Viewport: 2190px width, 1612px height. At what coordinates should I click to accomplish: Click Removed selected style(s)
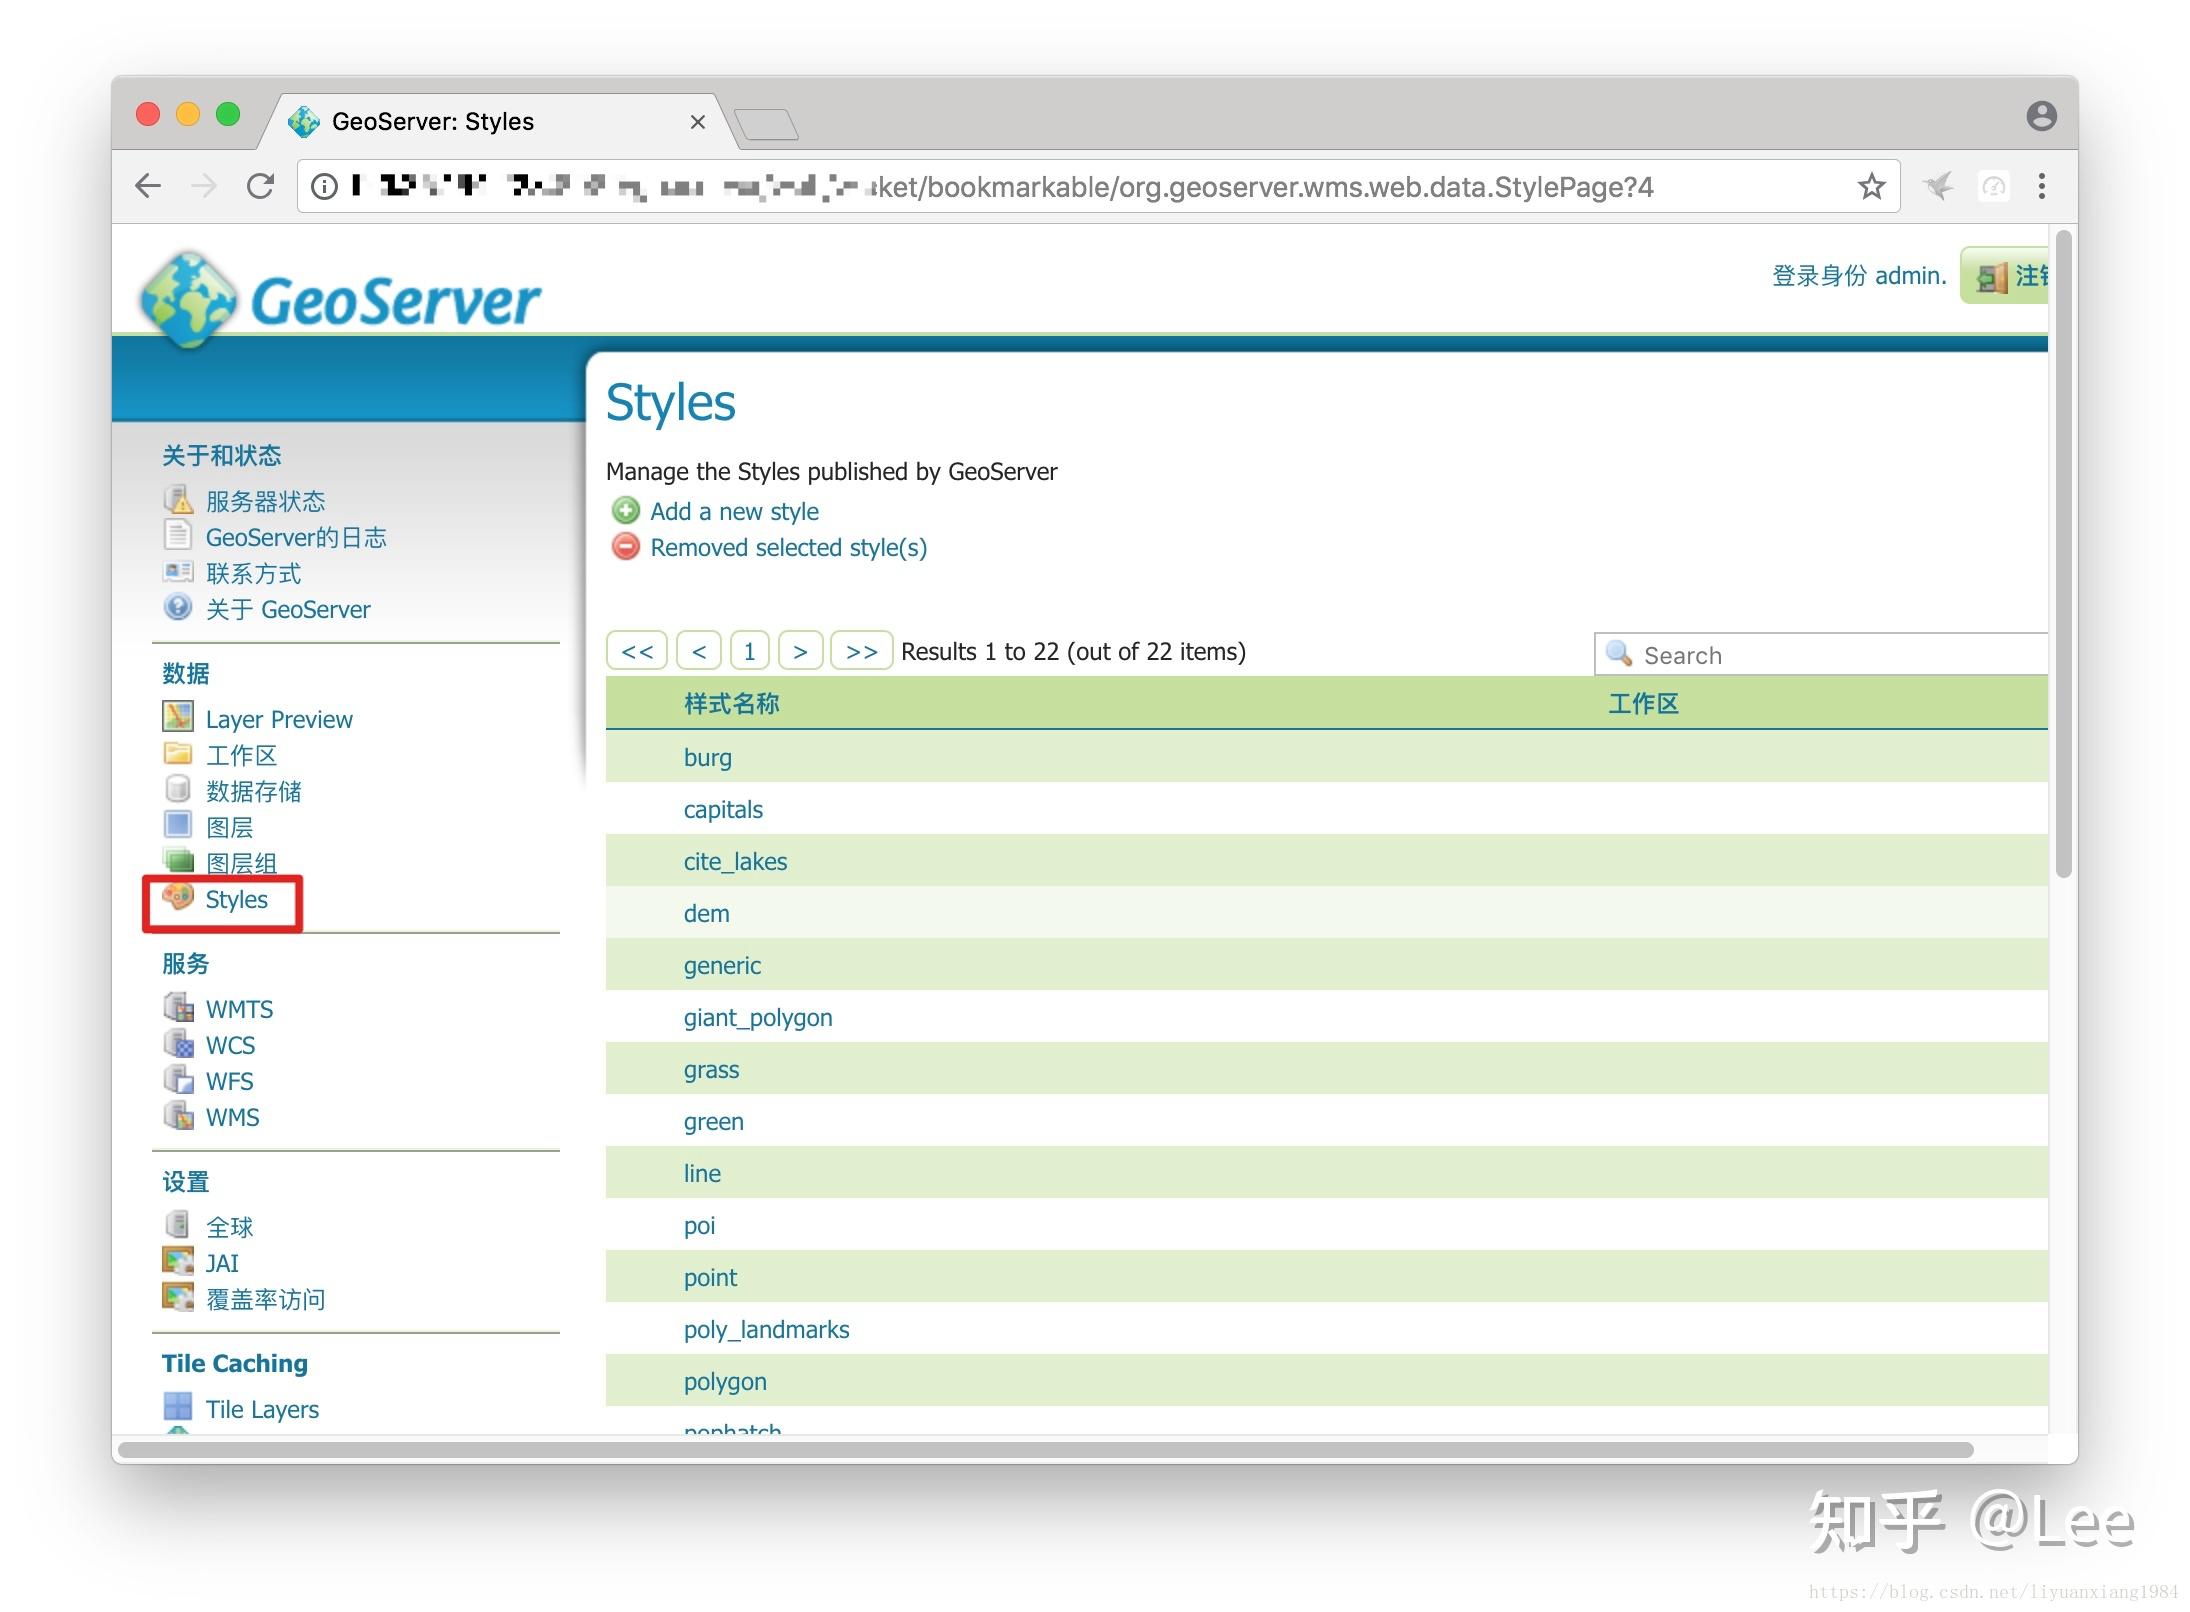point(788,547)
